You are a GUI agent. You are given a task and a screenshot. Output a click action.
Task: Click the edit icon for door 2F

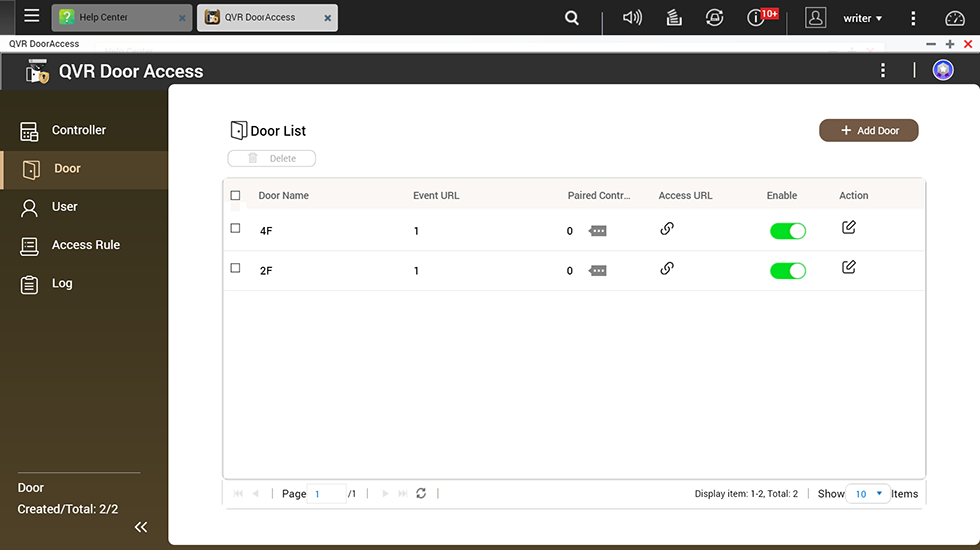[848, 267]
